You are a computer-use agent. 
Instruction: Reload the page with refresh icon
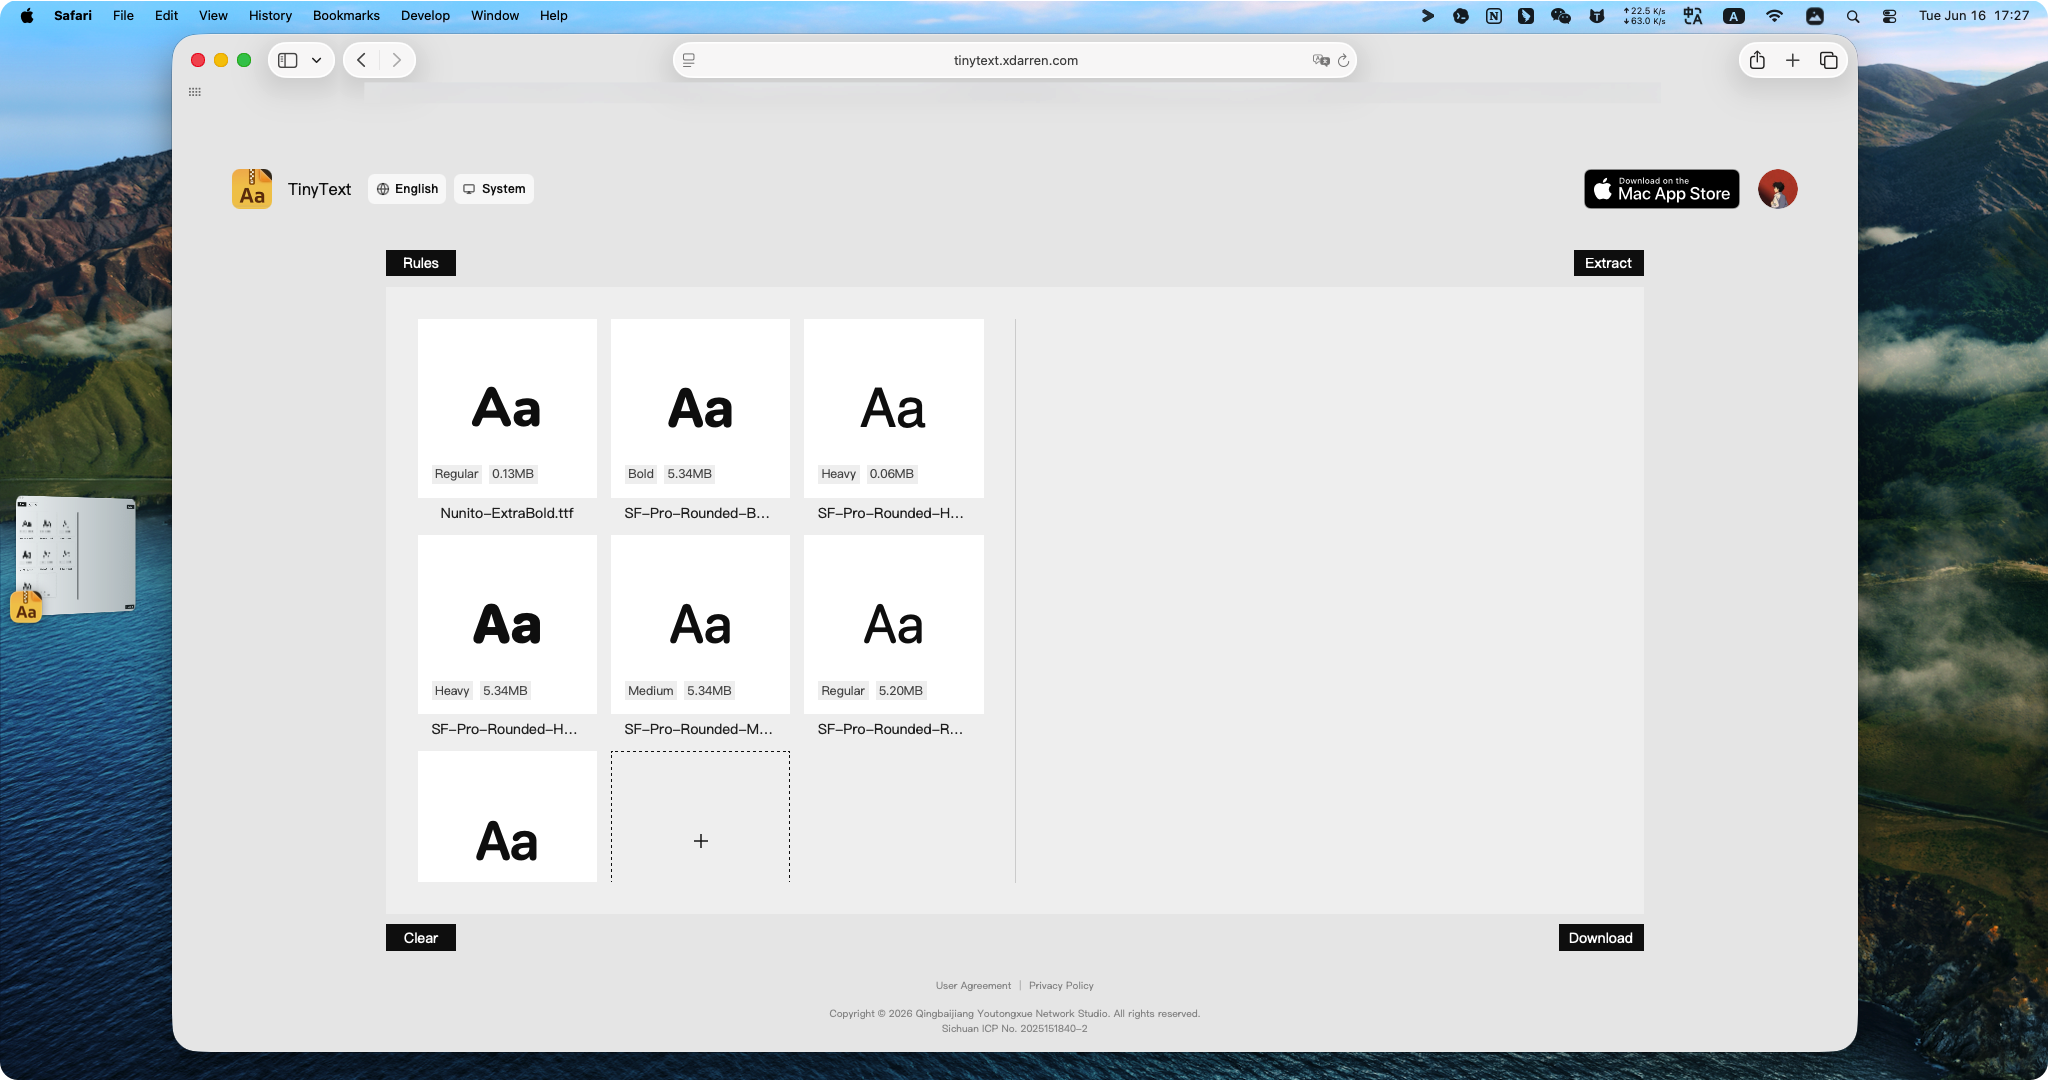[1343, 60]
